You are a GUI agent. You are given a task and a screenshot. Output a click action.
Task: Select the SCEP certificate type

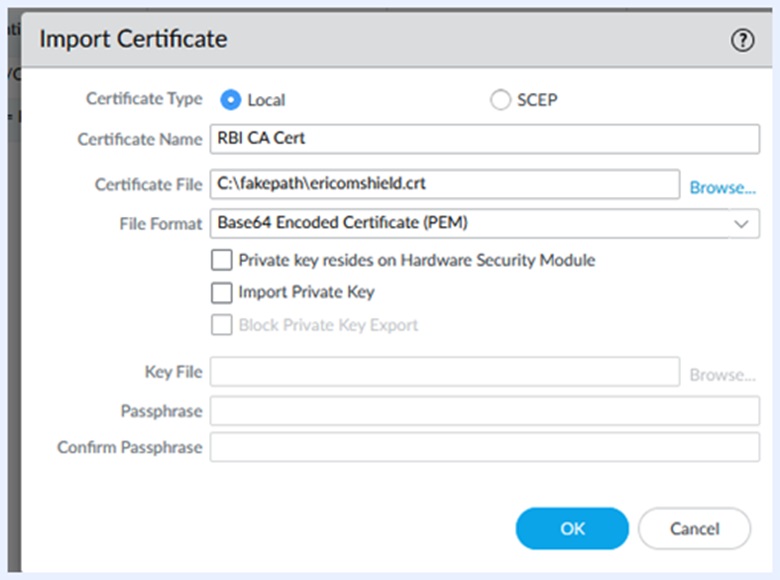tap(500, 100)
